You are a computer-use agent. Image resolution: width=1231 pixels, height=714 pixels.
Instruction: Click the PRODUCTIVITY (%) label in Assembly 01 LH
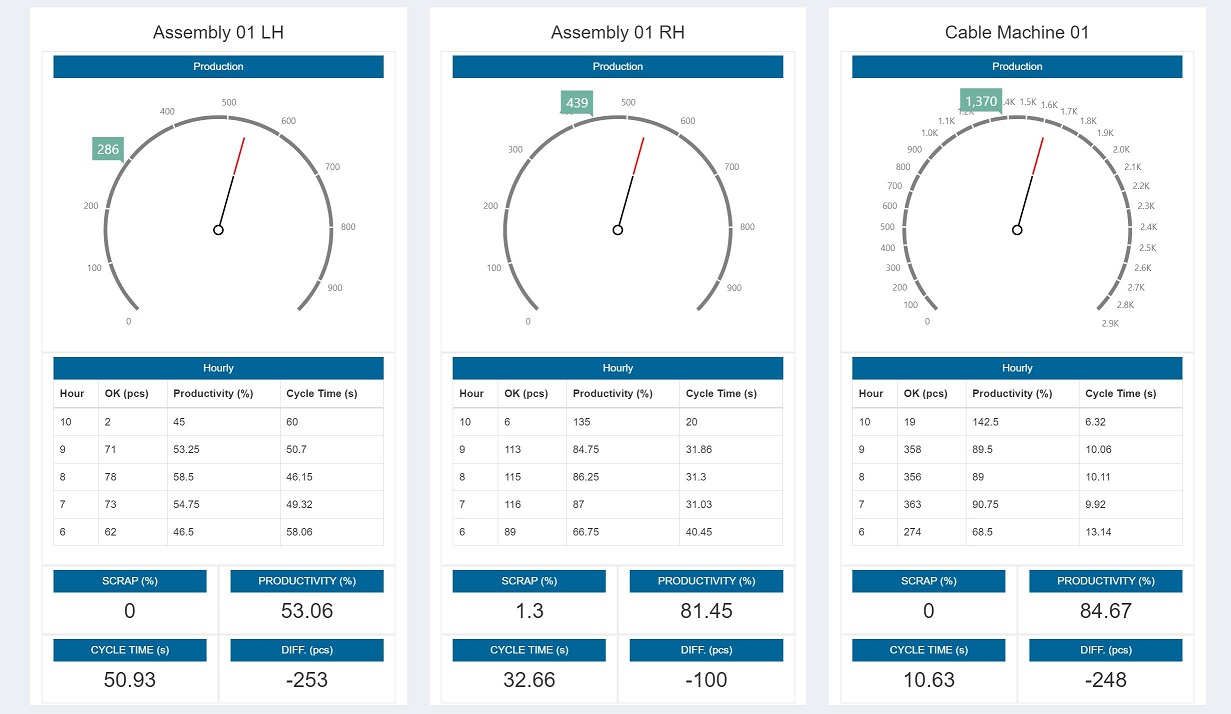click(307, 581)
